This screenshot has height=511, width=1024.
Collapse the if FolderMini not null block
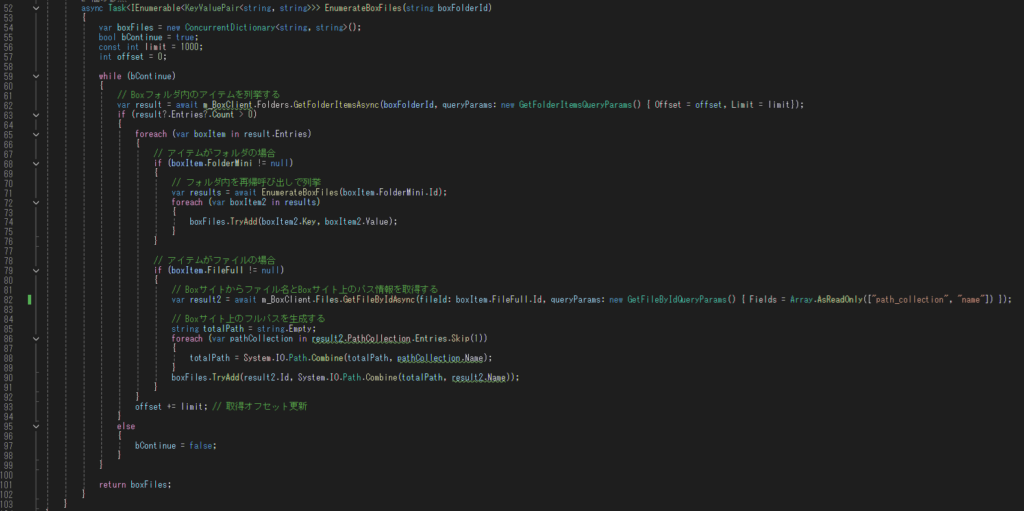[37, 163]
